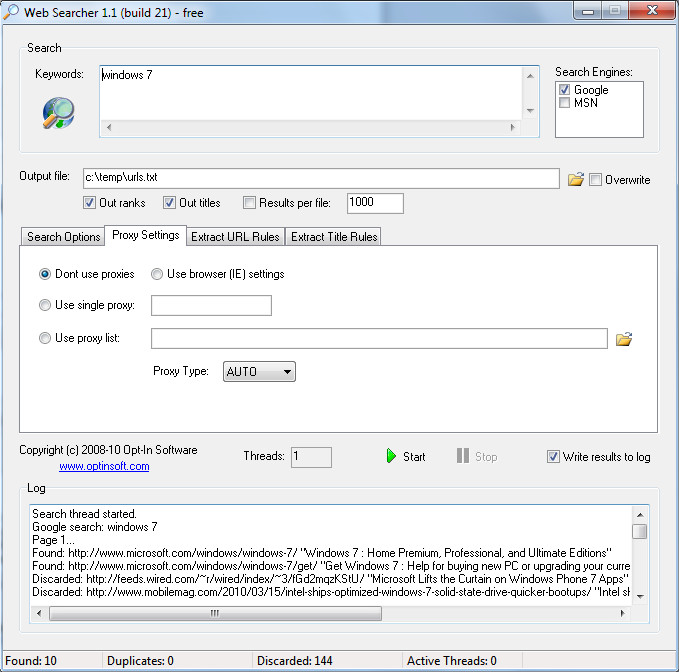Click the mobilemag.com Discarded log line

[331, 592]
